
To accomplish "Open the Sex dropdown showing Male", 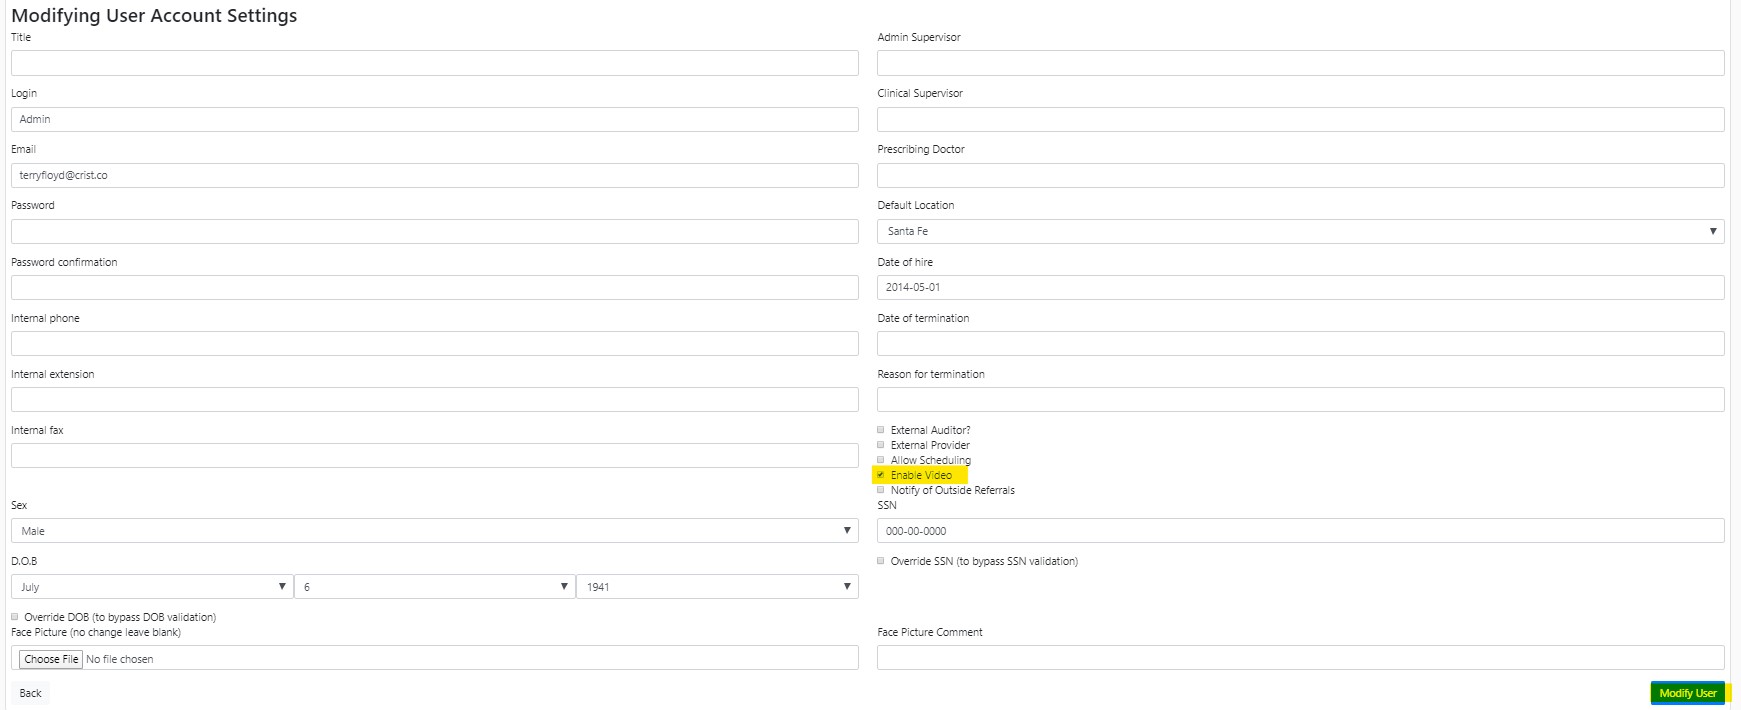I will point(434,531).
